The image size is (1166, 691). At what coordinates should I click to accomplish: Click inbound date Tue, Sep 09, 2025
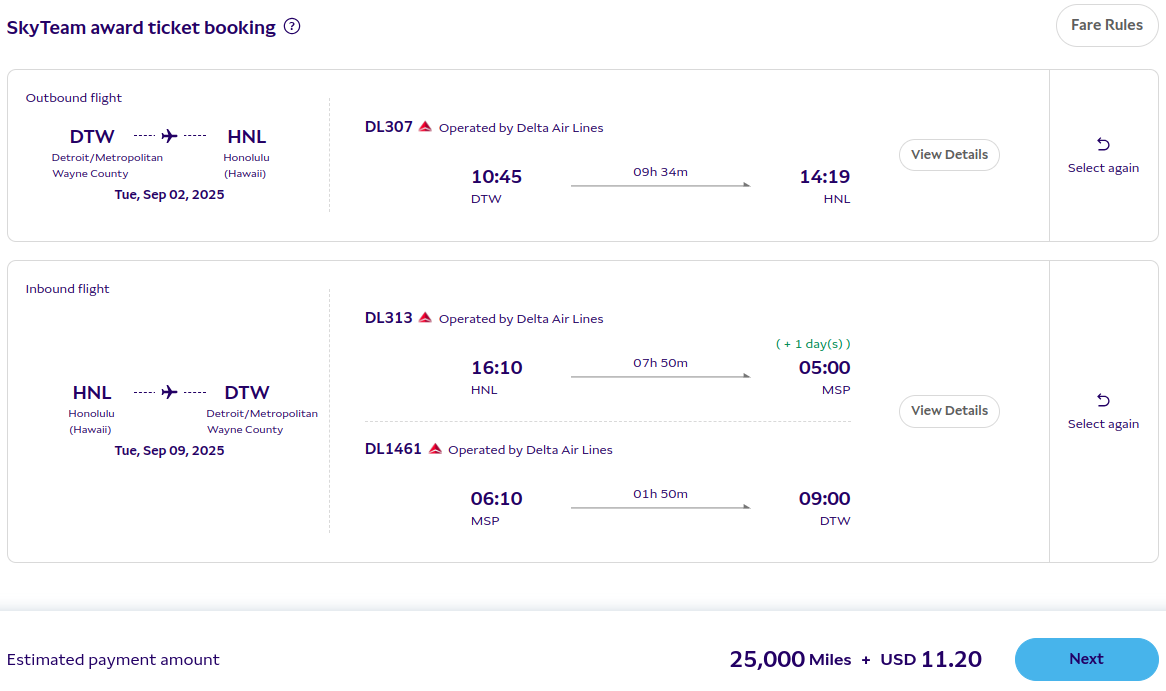(169, 451)
